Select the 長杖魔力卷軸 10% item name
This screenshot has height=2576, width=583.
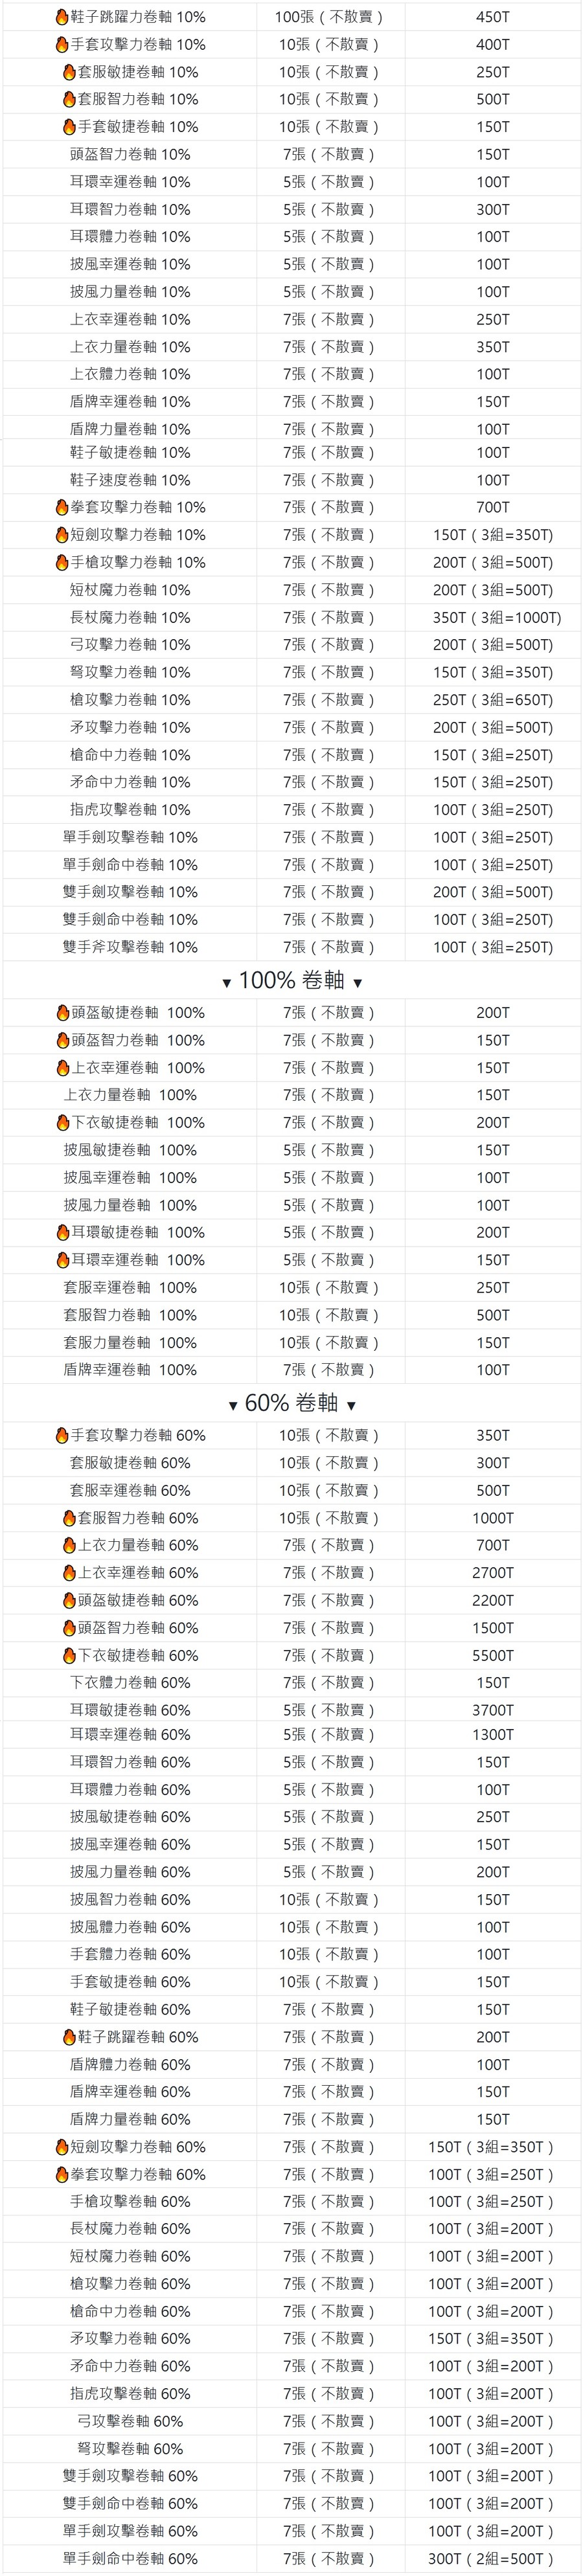click(x=129, y=618)
